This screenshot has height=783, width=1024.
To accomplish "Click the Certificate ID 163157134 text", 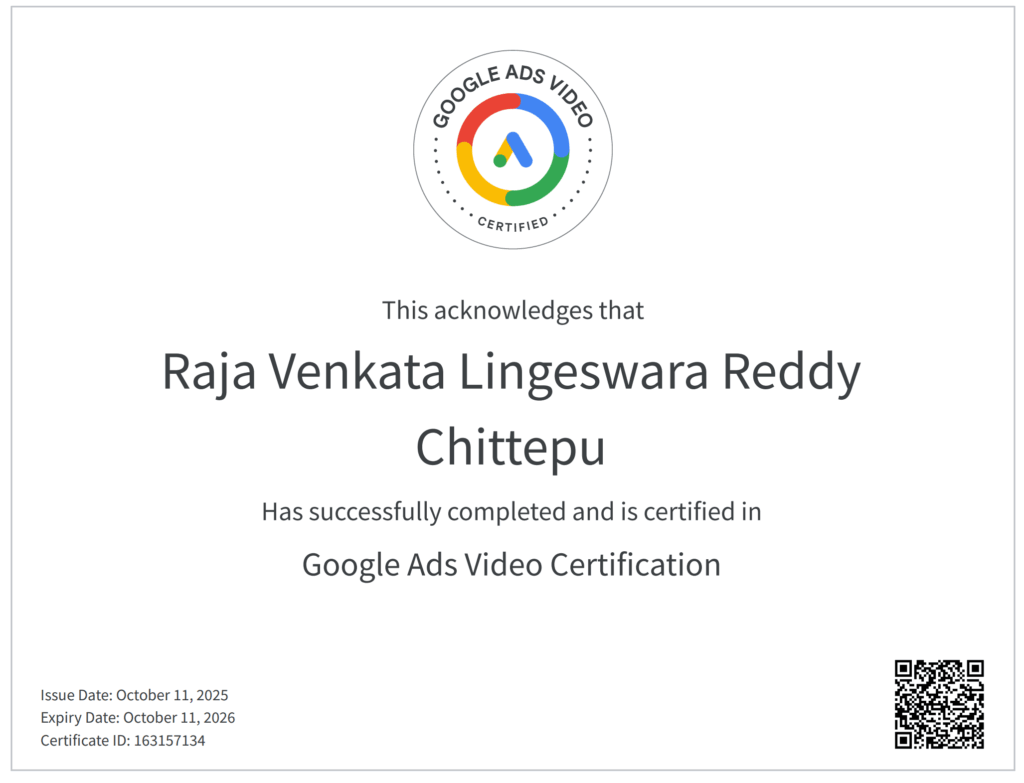I will click(x=123, y=741).
